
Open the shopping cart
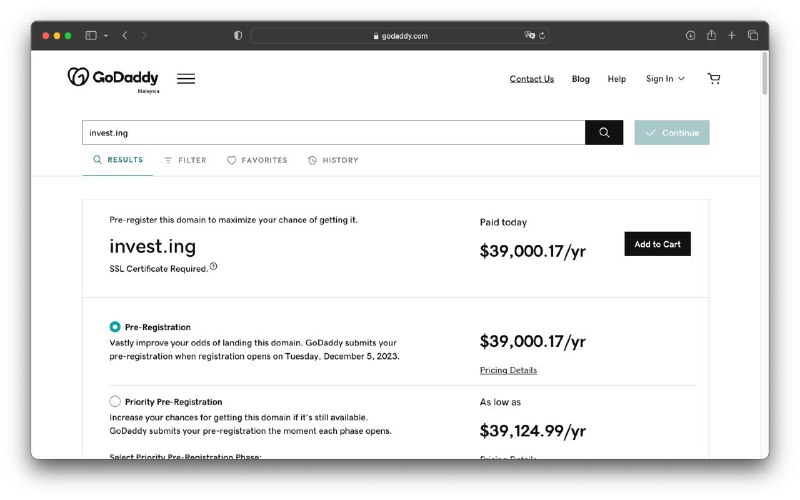tap(713, 79)
